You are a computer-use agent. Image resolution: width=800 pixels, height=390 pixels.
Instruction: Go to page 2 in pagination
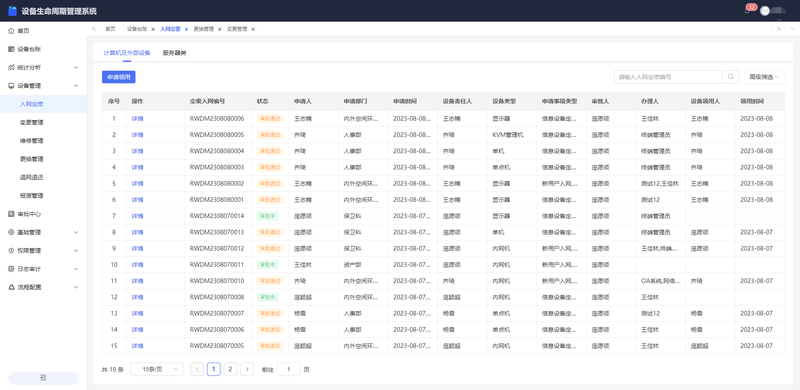pos(230,369)
